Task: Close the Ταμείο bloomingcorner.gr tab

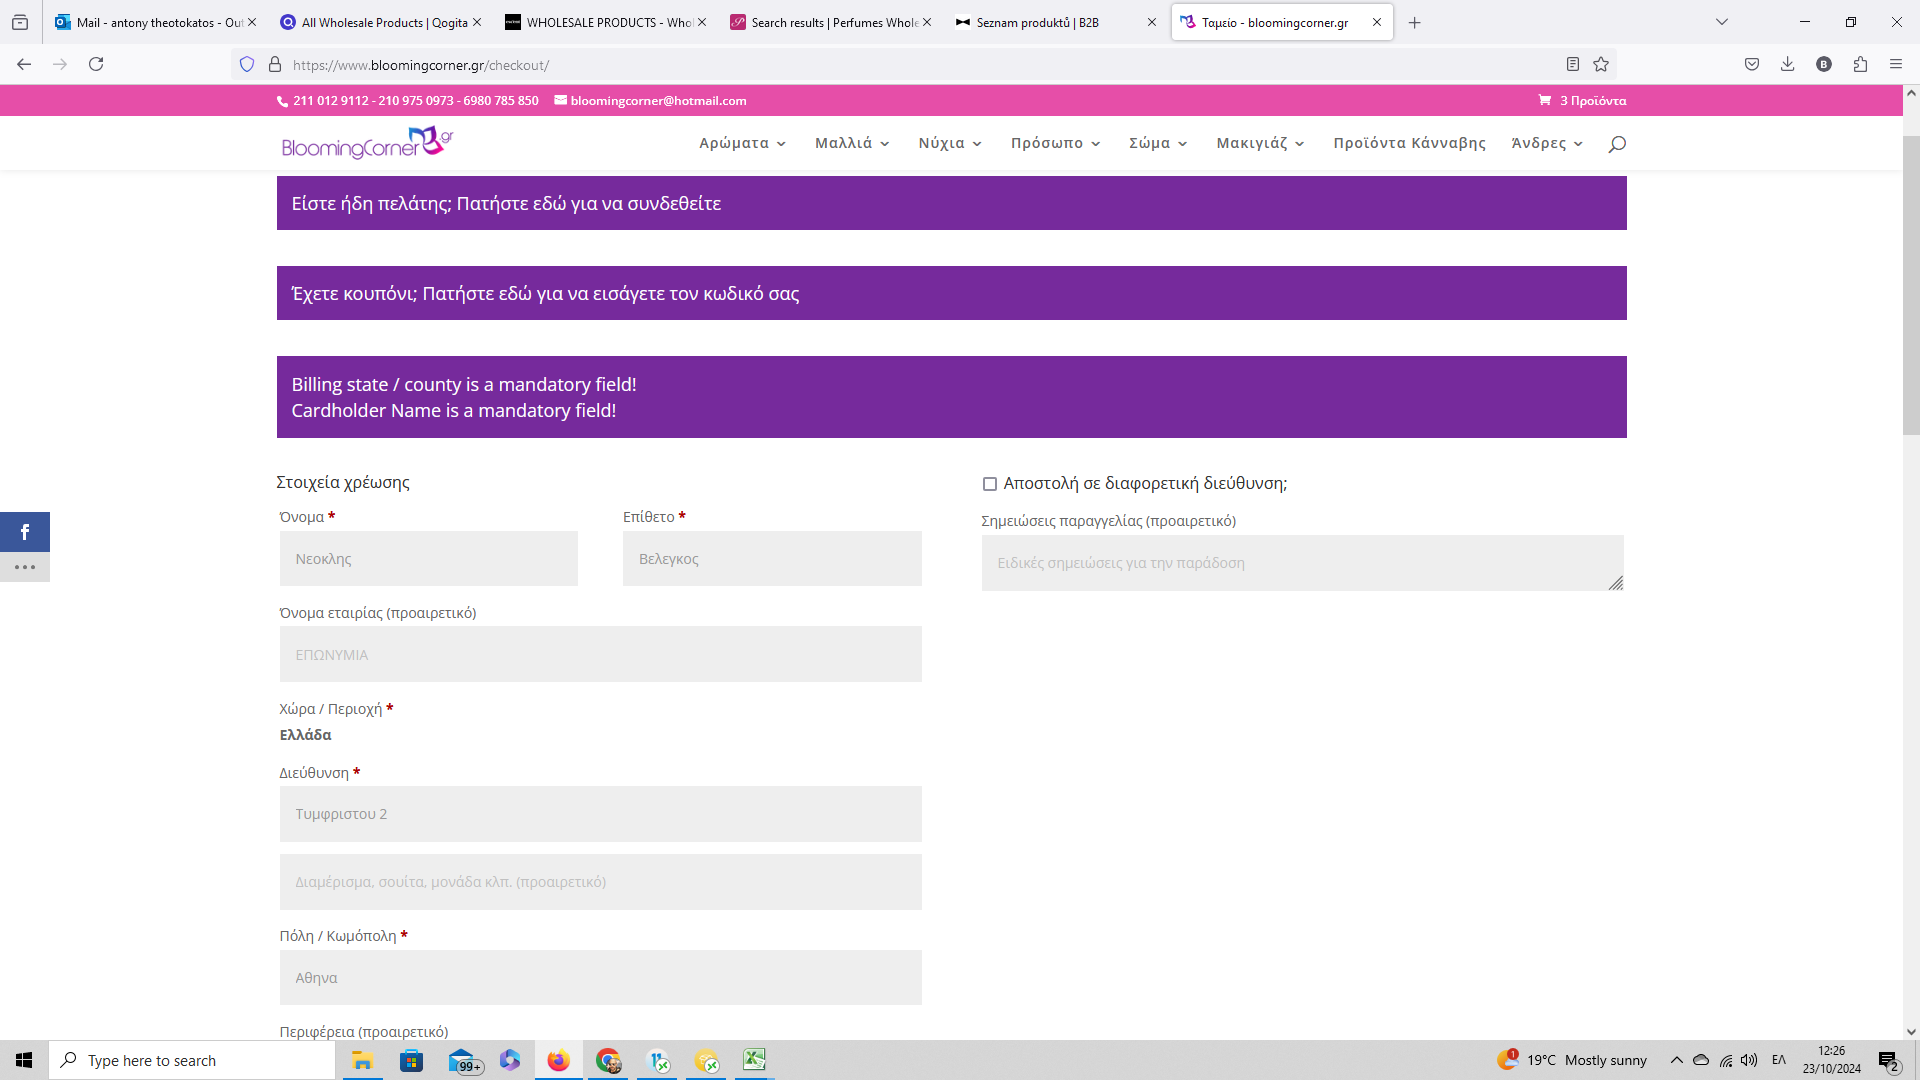Action: [1377, 22]
